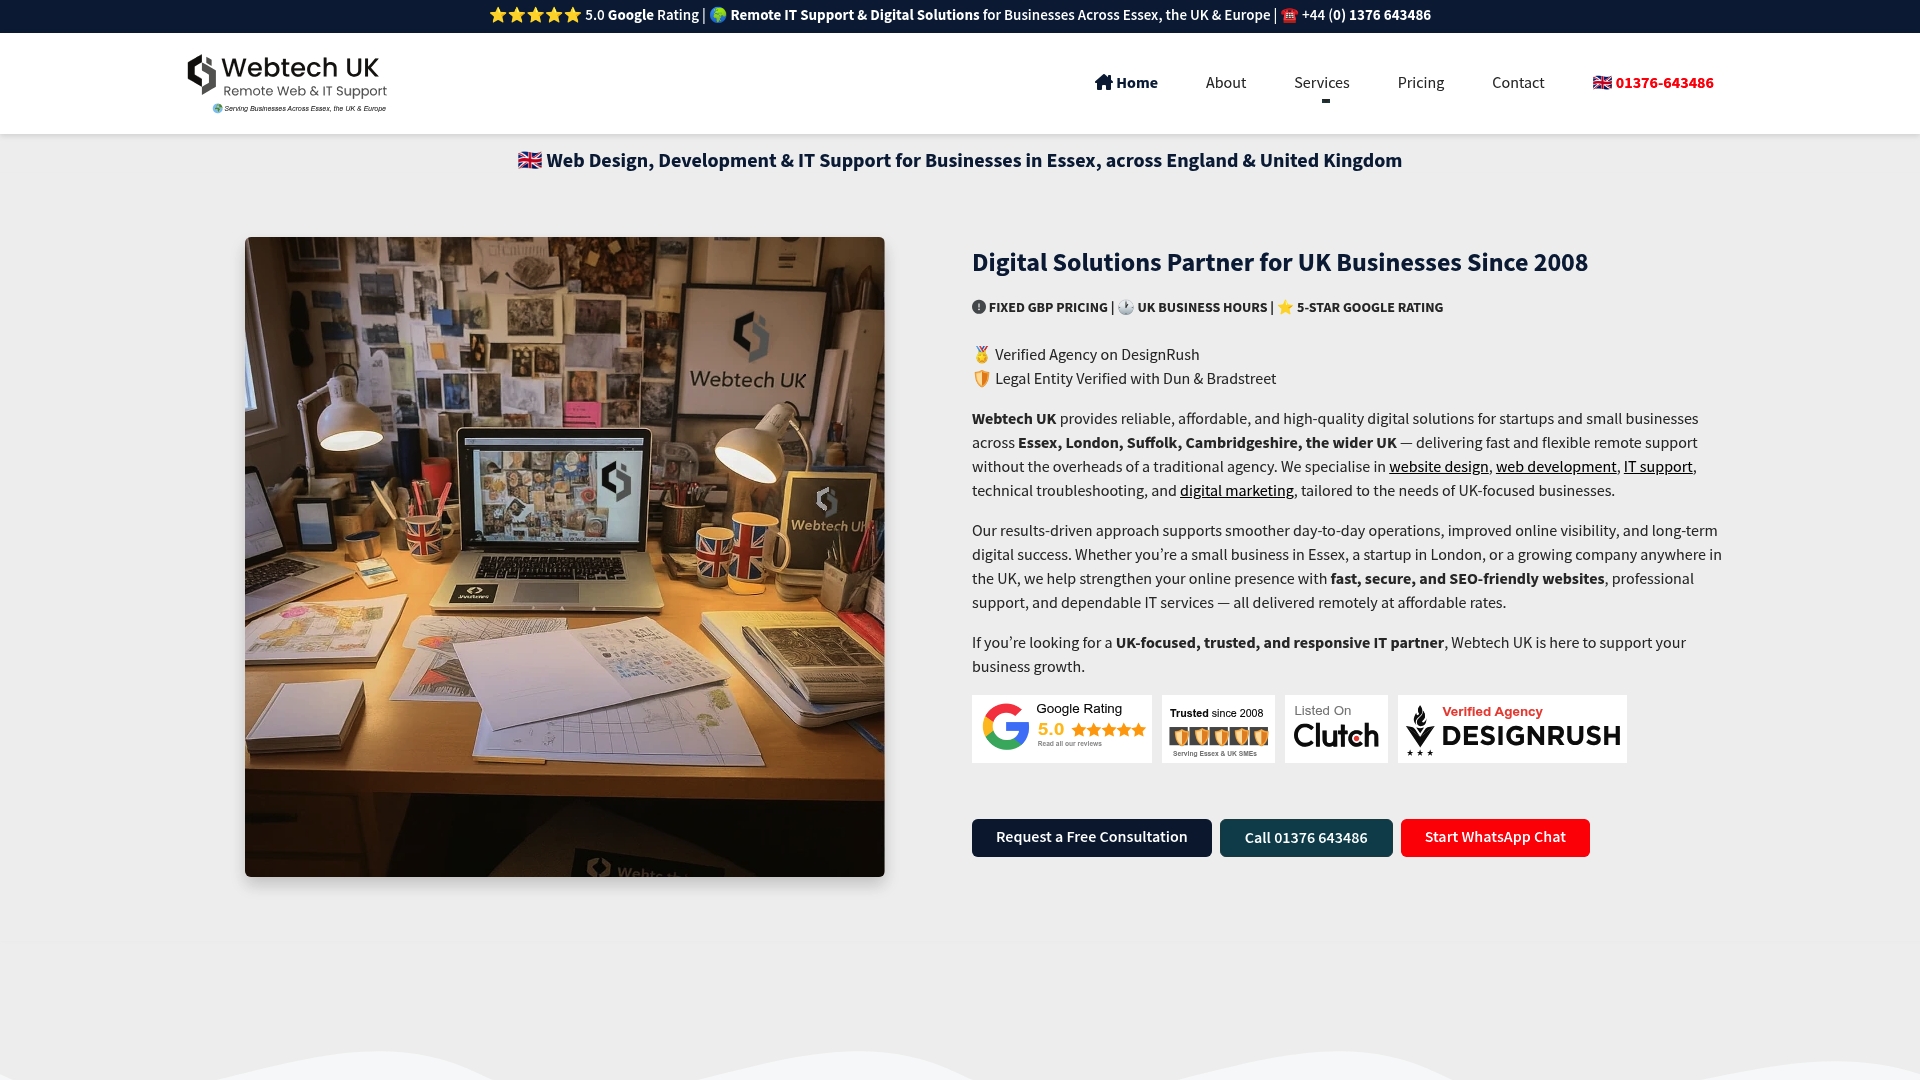Open the Home menu item
The width and height of the screenshot is (1920, 1080).
pos(1126,83)
